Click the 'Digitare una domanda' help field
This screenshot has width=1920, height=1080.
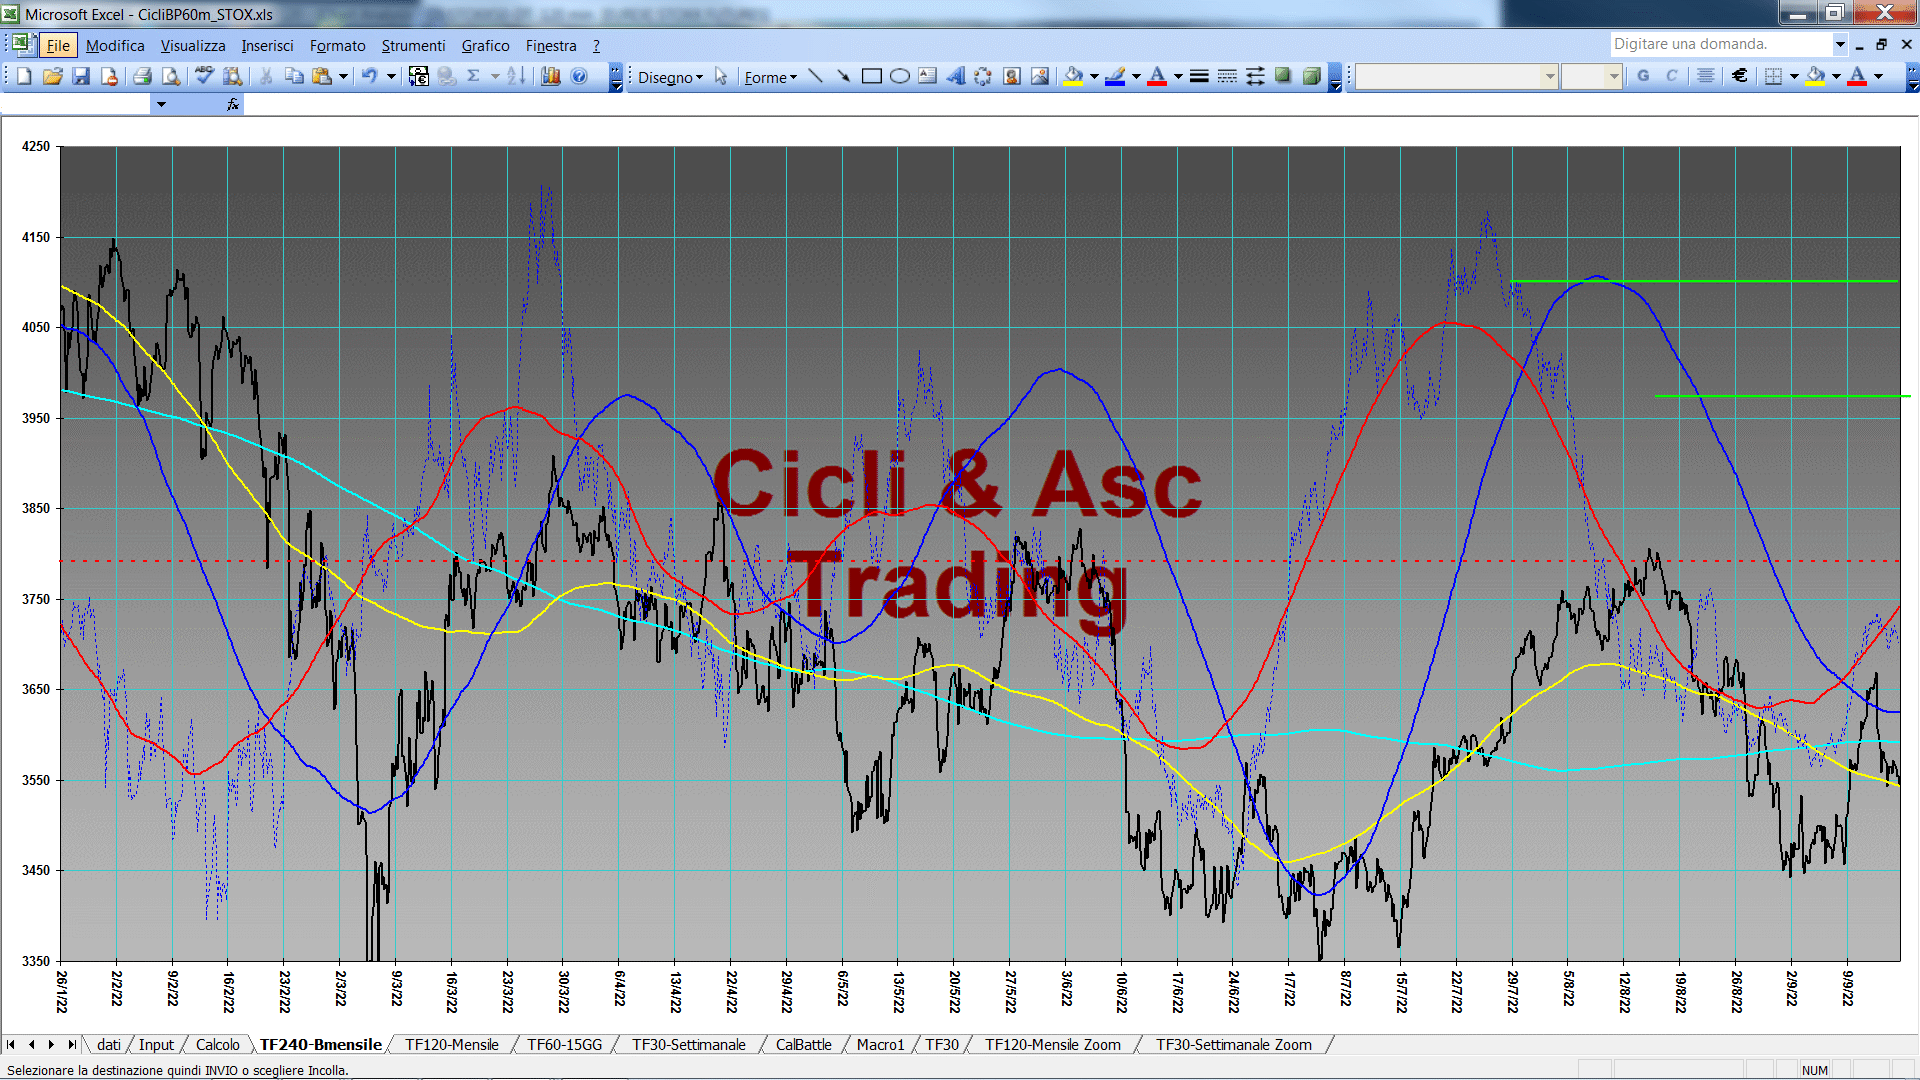click(1720, 44)
